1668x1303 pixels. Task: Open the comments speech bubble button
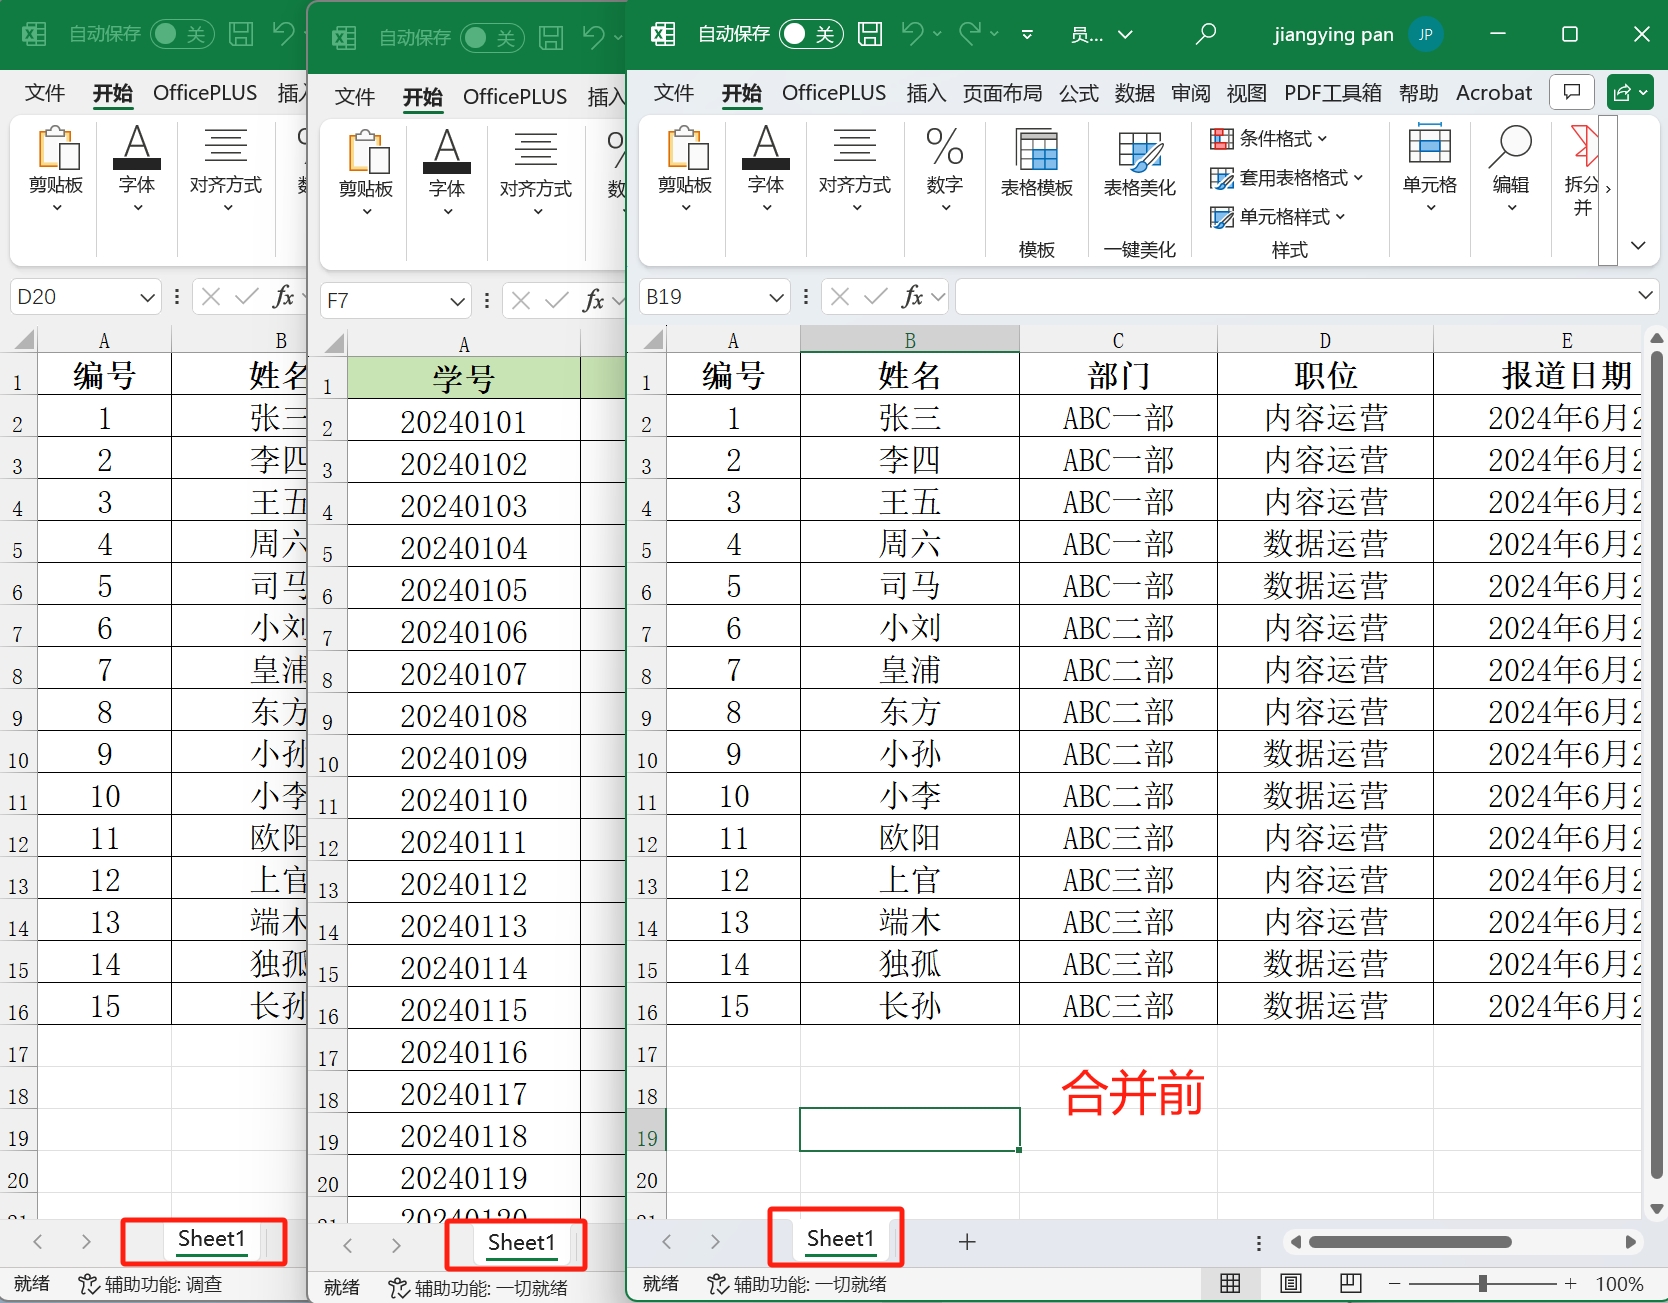tap(1571, 93)
